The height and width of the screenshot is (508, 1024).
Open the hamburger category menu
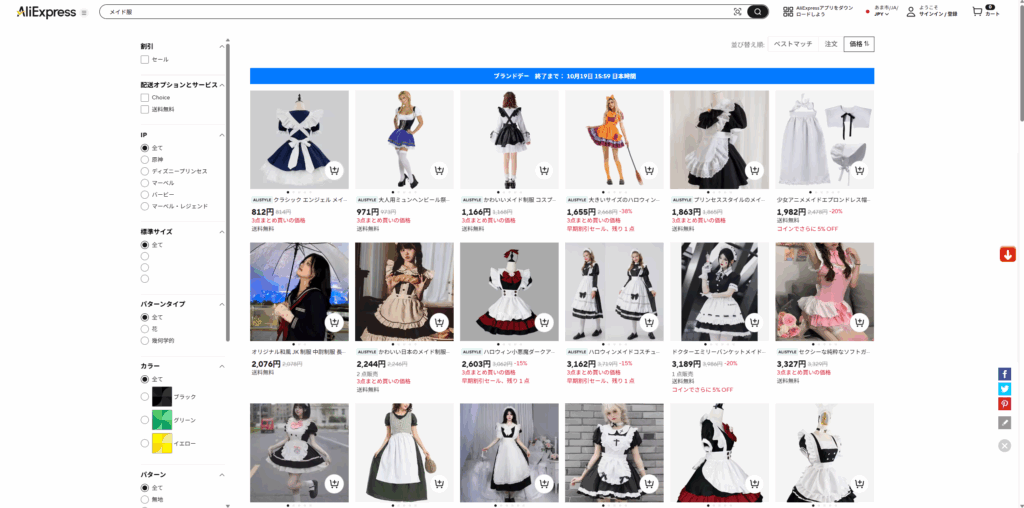point(83,13)
